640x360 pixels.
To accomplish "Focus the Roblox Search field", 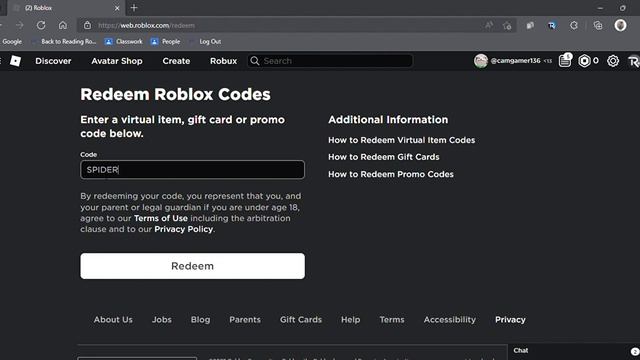I will tap(330, 61).
